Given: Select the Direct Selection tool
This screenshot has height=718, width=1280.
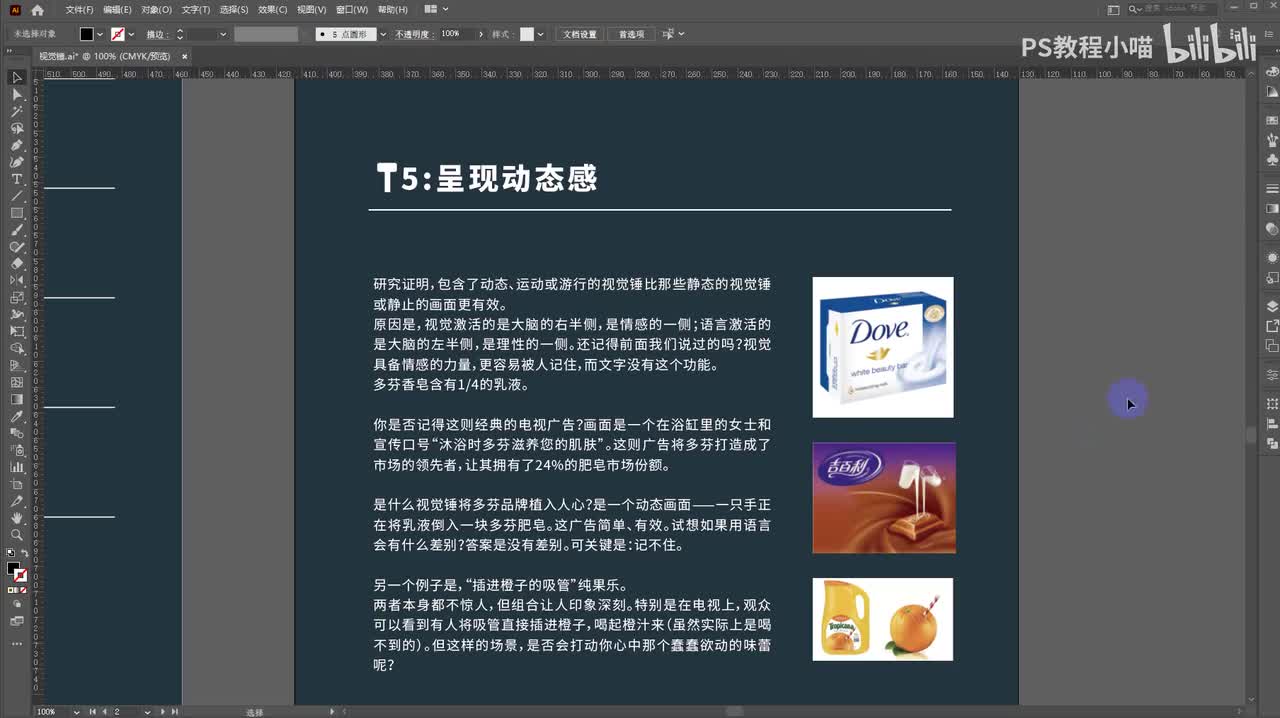Looking at the screenshot, I should pyautogui.click(x=17, y=94).
